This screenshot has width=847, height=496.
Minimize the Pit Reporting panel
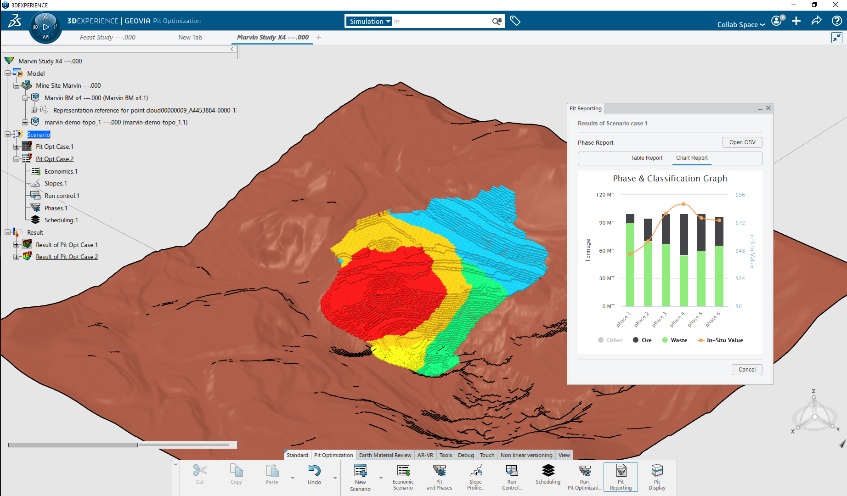click(760, 109)
